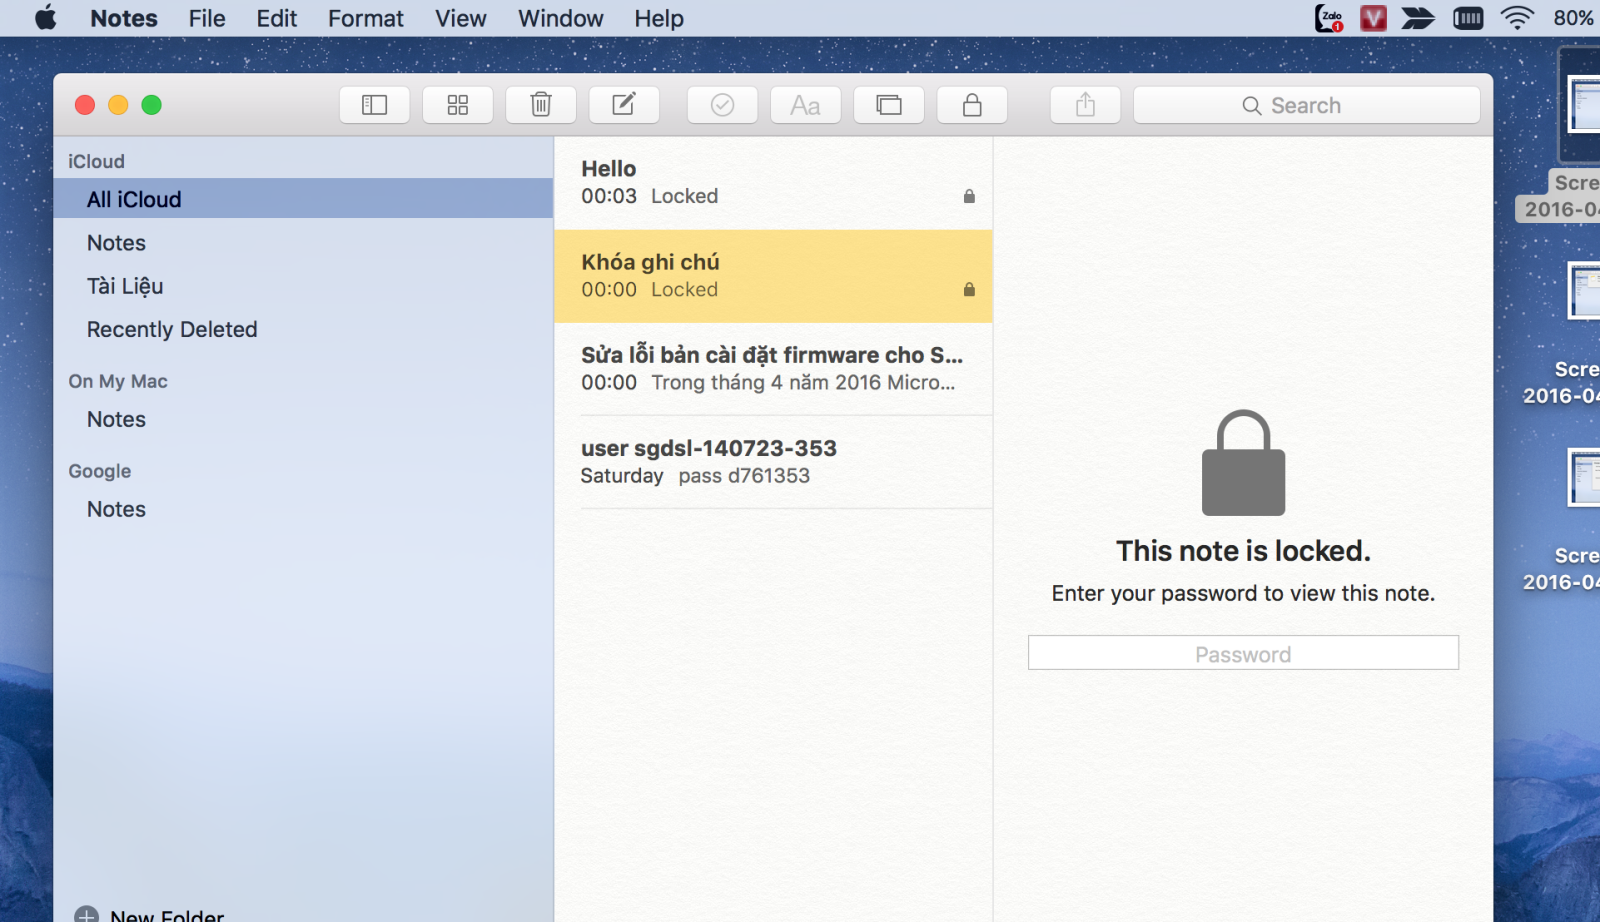1600x922 pixels.
Task: Click the red V menu bar icon
Action: 1373,18
